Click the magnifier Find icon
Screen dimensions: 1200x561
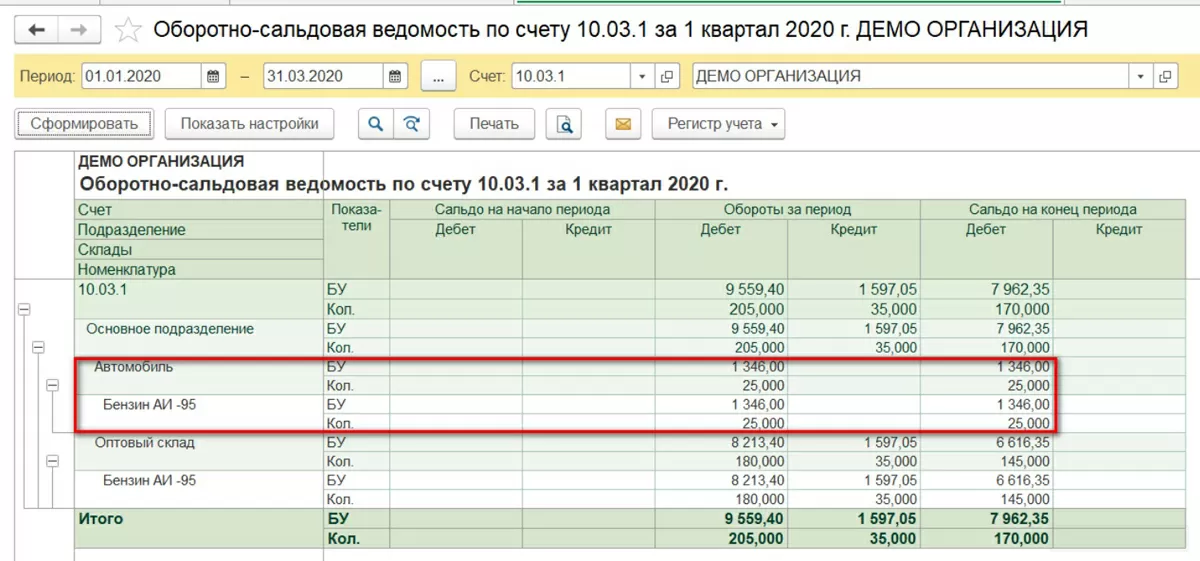[376, 124]
